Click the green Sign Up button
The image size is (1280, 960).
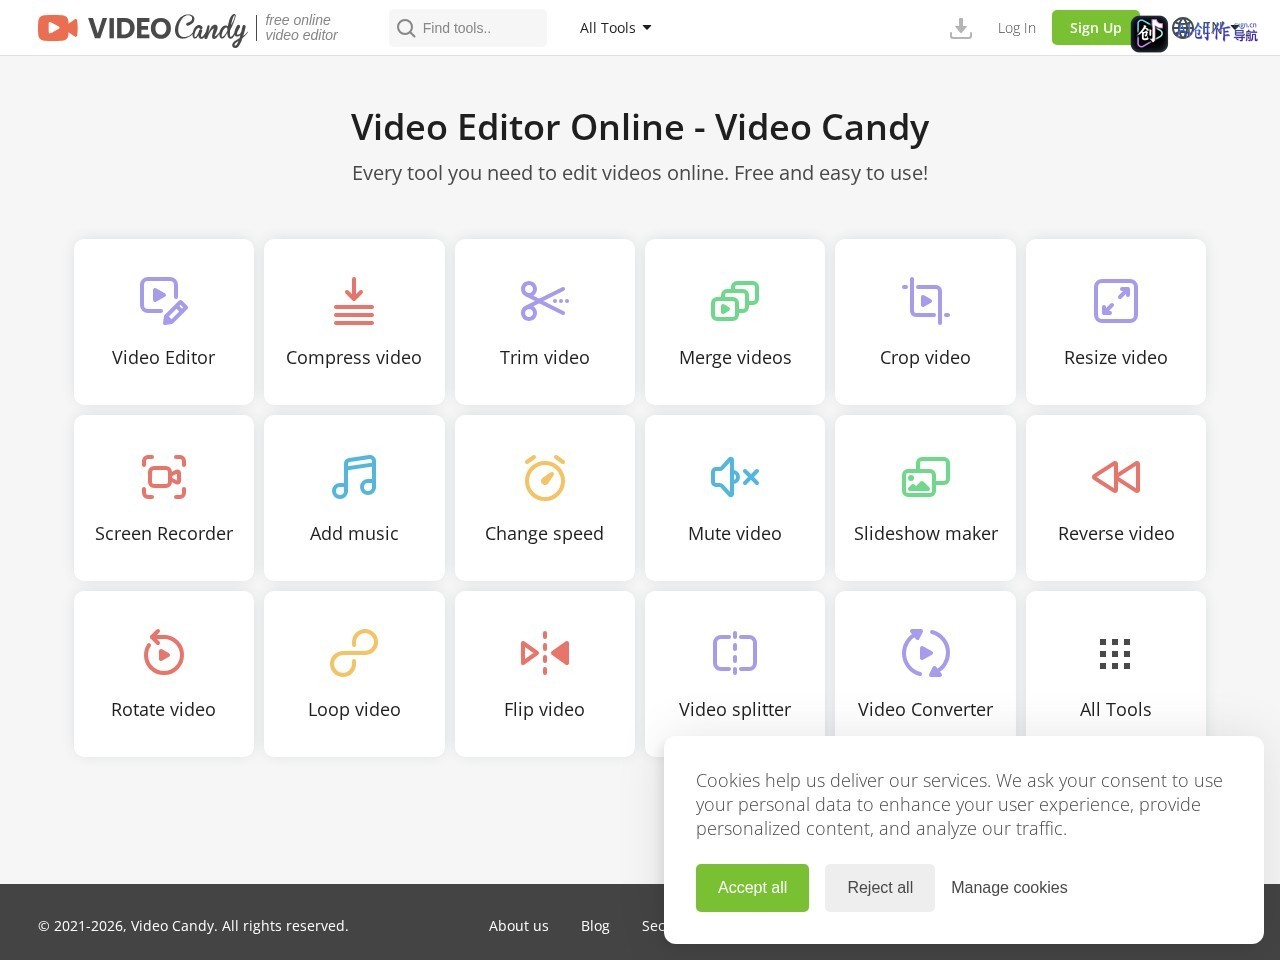(x=1095, y=28)
